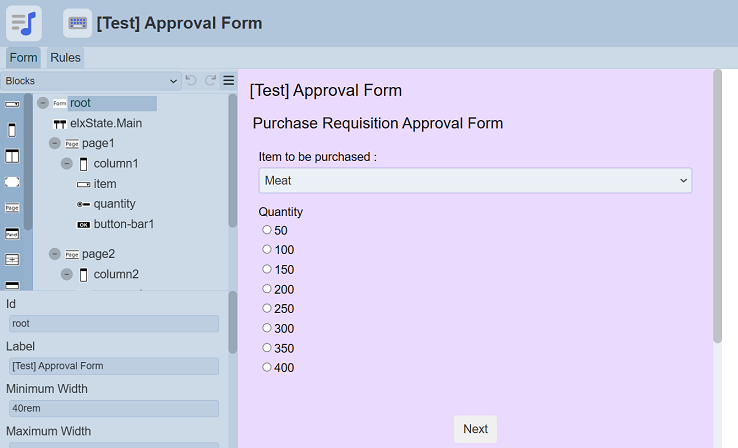Click the music note app logo
Viewport: 738px width, 448px height.
coord(25,22)
